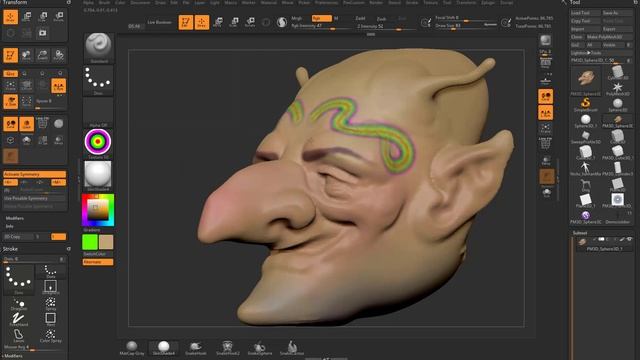Open the Texture menu

click(x=430, y=2)
